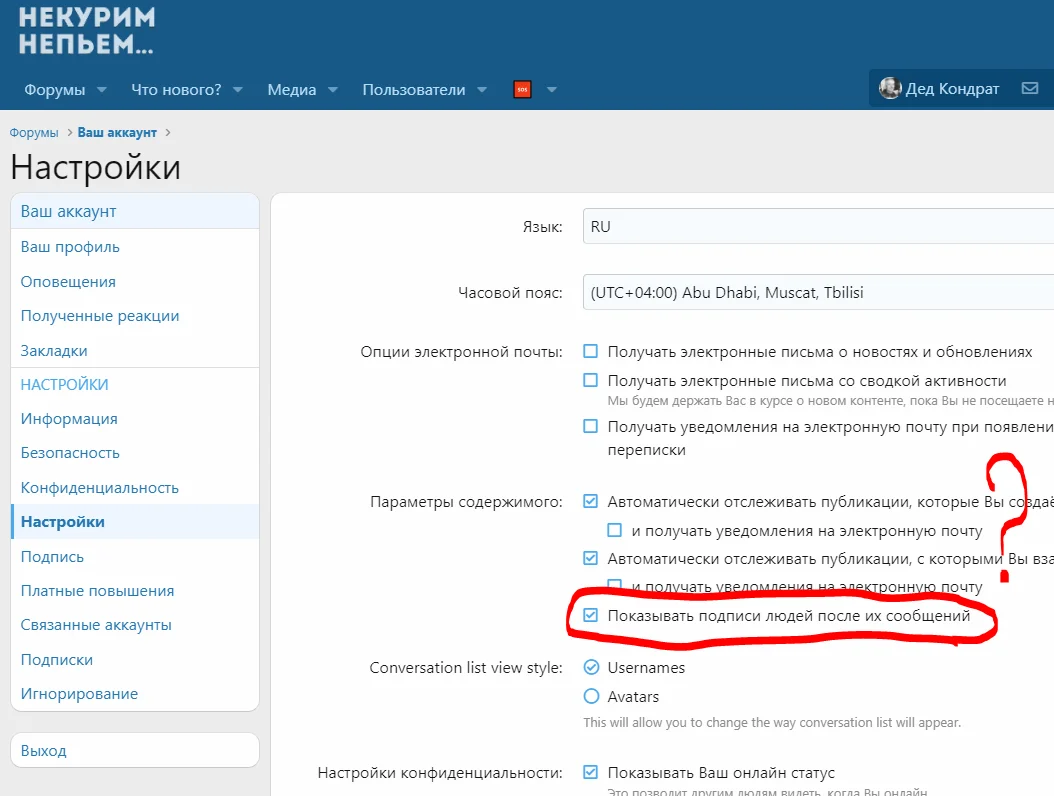Open the red SOS icon in navigation
The height and width of the screenshot is (796, 1054).
click(x=522, y=89)
